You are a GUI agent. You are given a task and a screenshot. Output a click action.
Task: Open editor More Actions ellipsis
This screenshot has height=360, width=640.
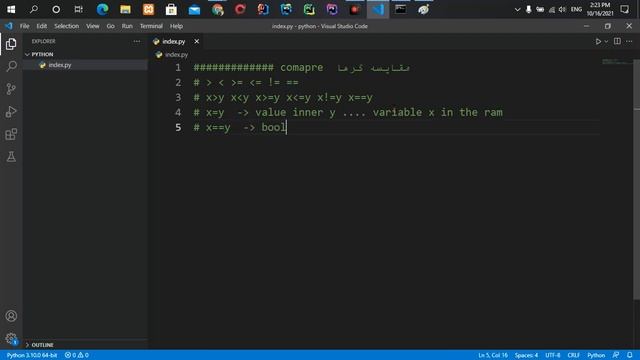(629, 41)
